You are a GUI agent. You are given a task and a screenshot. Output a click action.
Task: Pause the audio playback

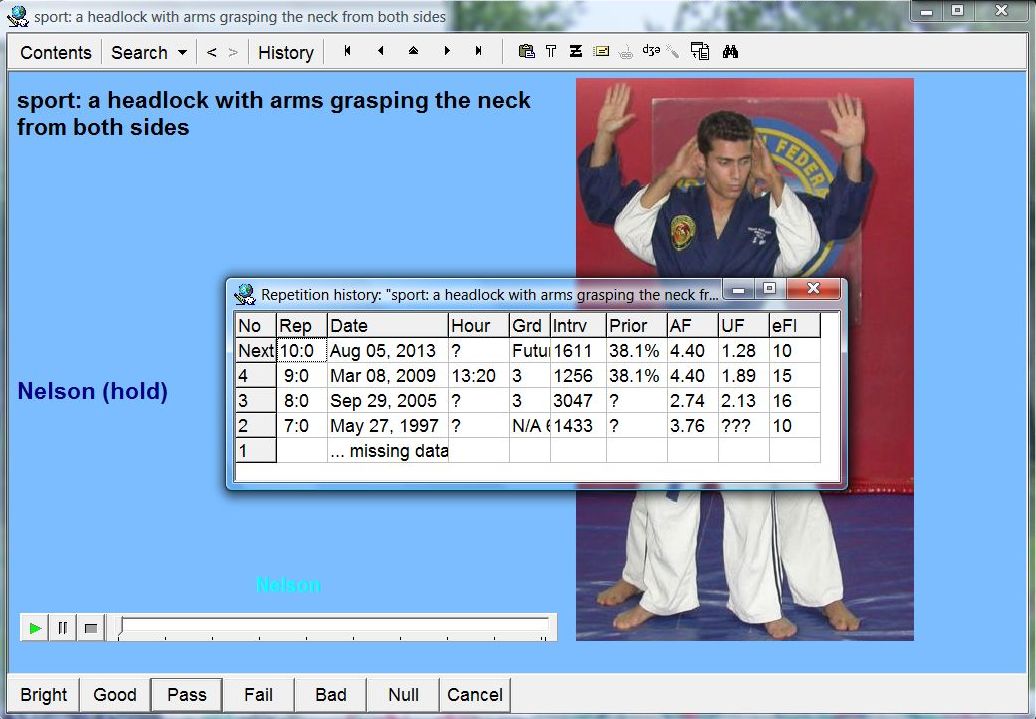(63, 628)
